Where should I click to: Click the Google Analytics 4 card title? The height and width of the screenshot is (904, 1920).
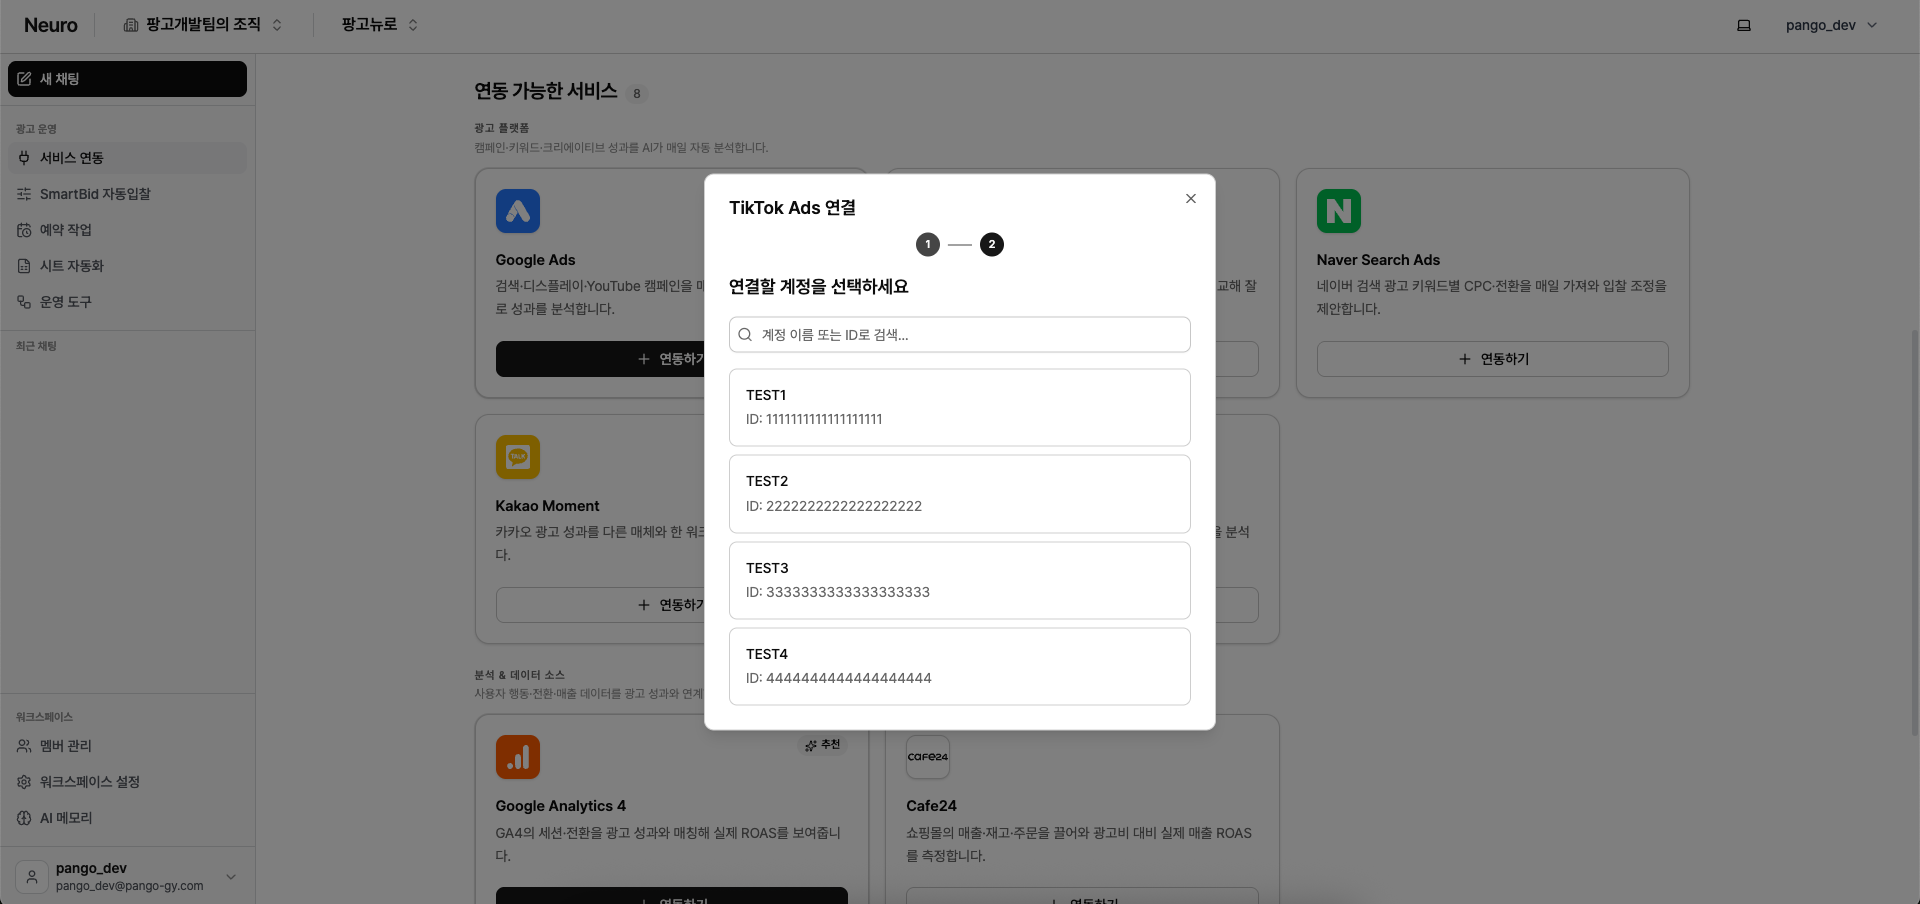[x=561, y=806]
